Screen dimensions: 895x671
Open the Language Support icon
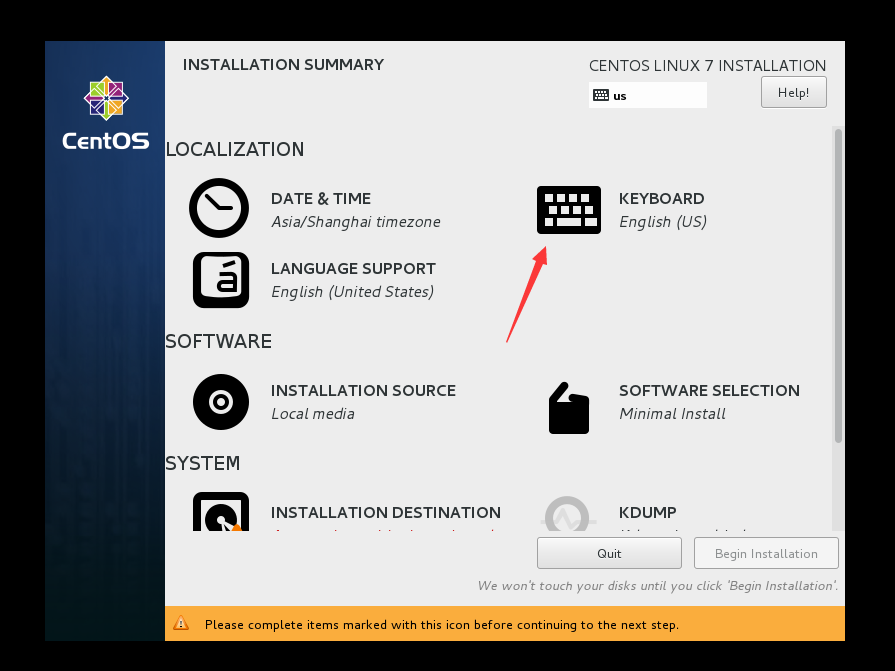(221, 280)
